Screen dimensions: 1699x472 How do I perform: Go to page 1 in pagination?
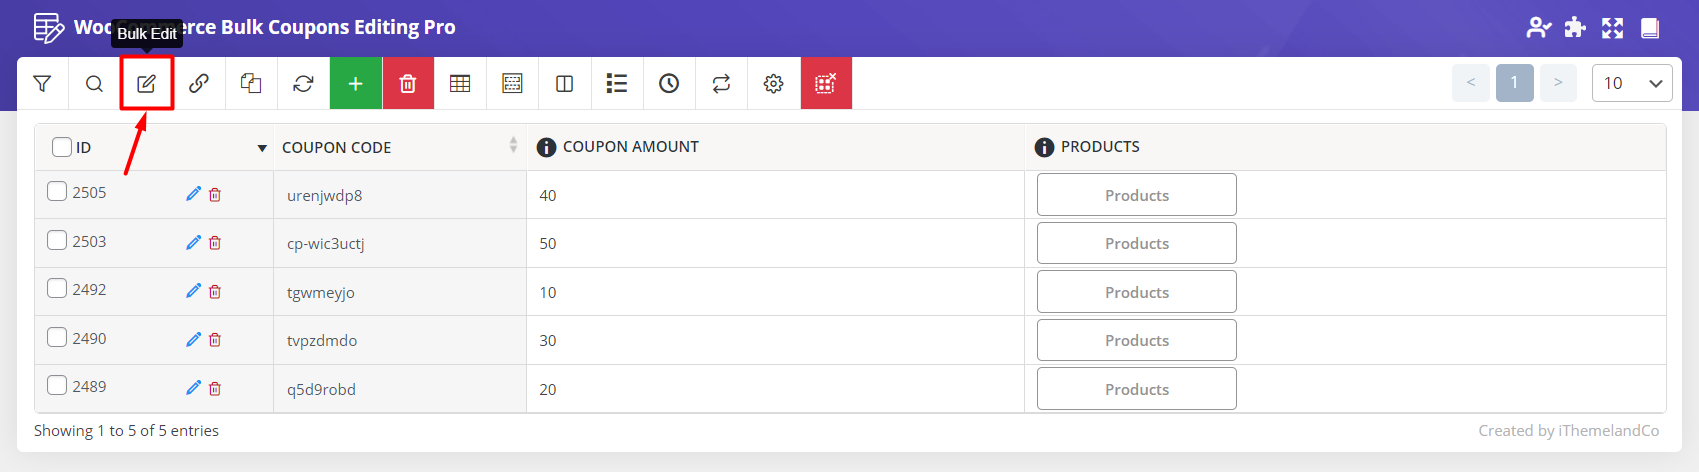coord(1514,83)
